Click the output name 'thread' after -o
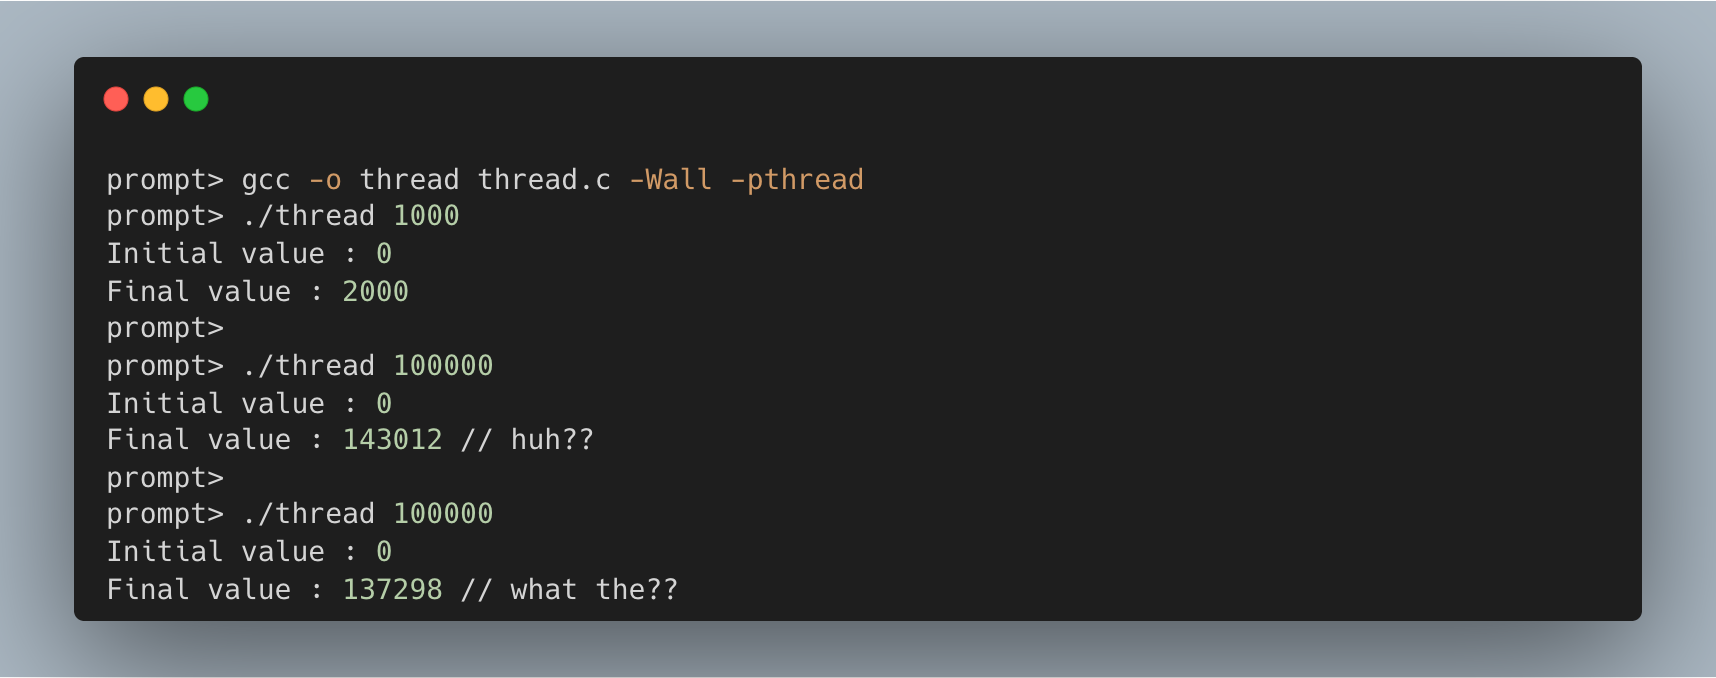This screenshot has width=1716, height=678. coord(409,180)
